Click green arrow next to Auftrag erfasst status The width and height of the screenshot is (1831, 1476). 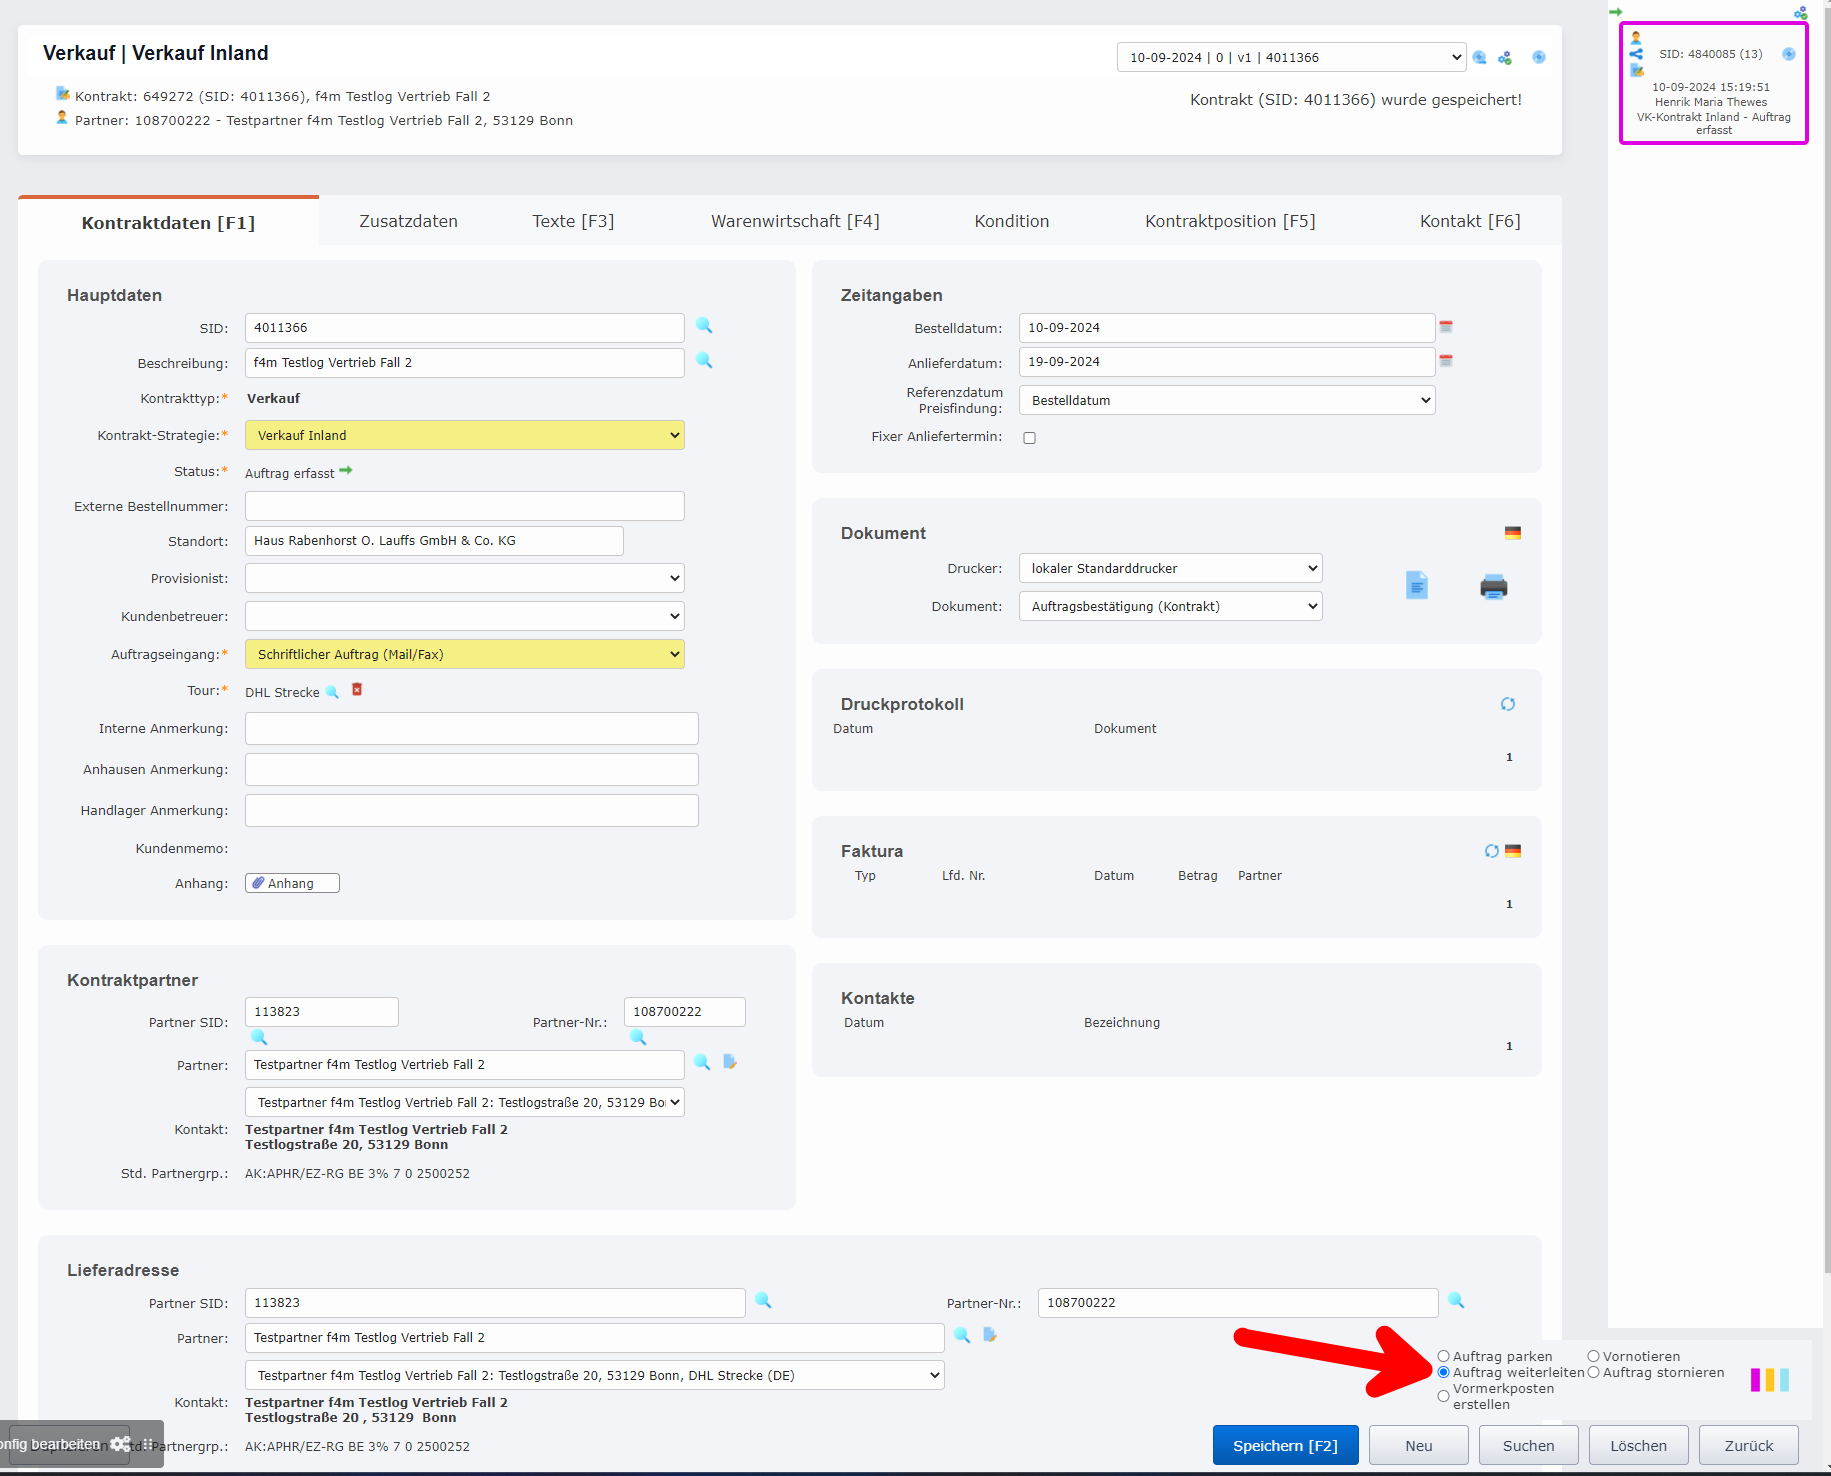coord(346,471)
